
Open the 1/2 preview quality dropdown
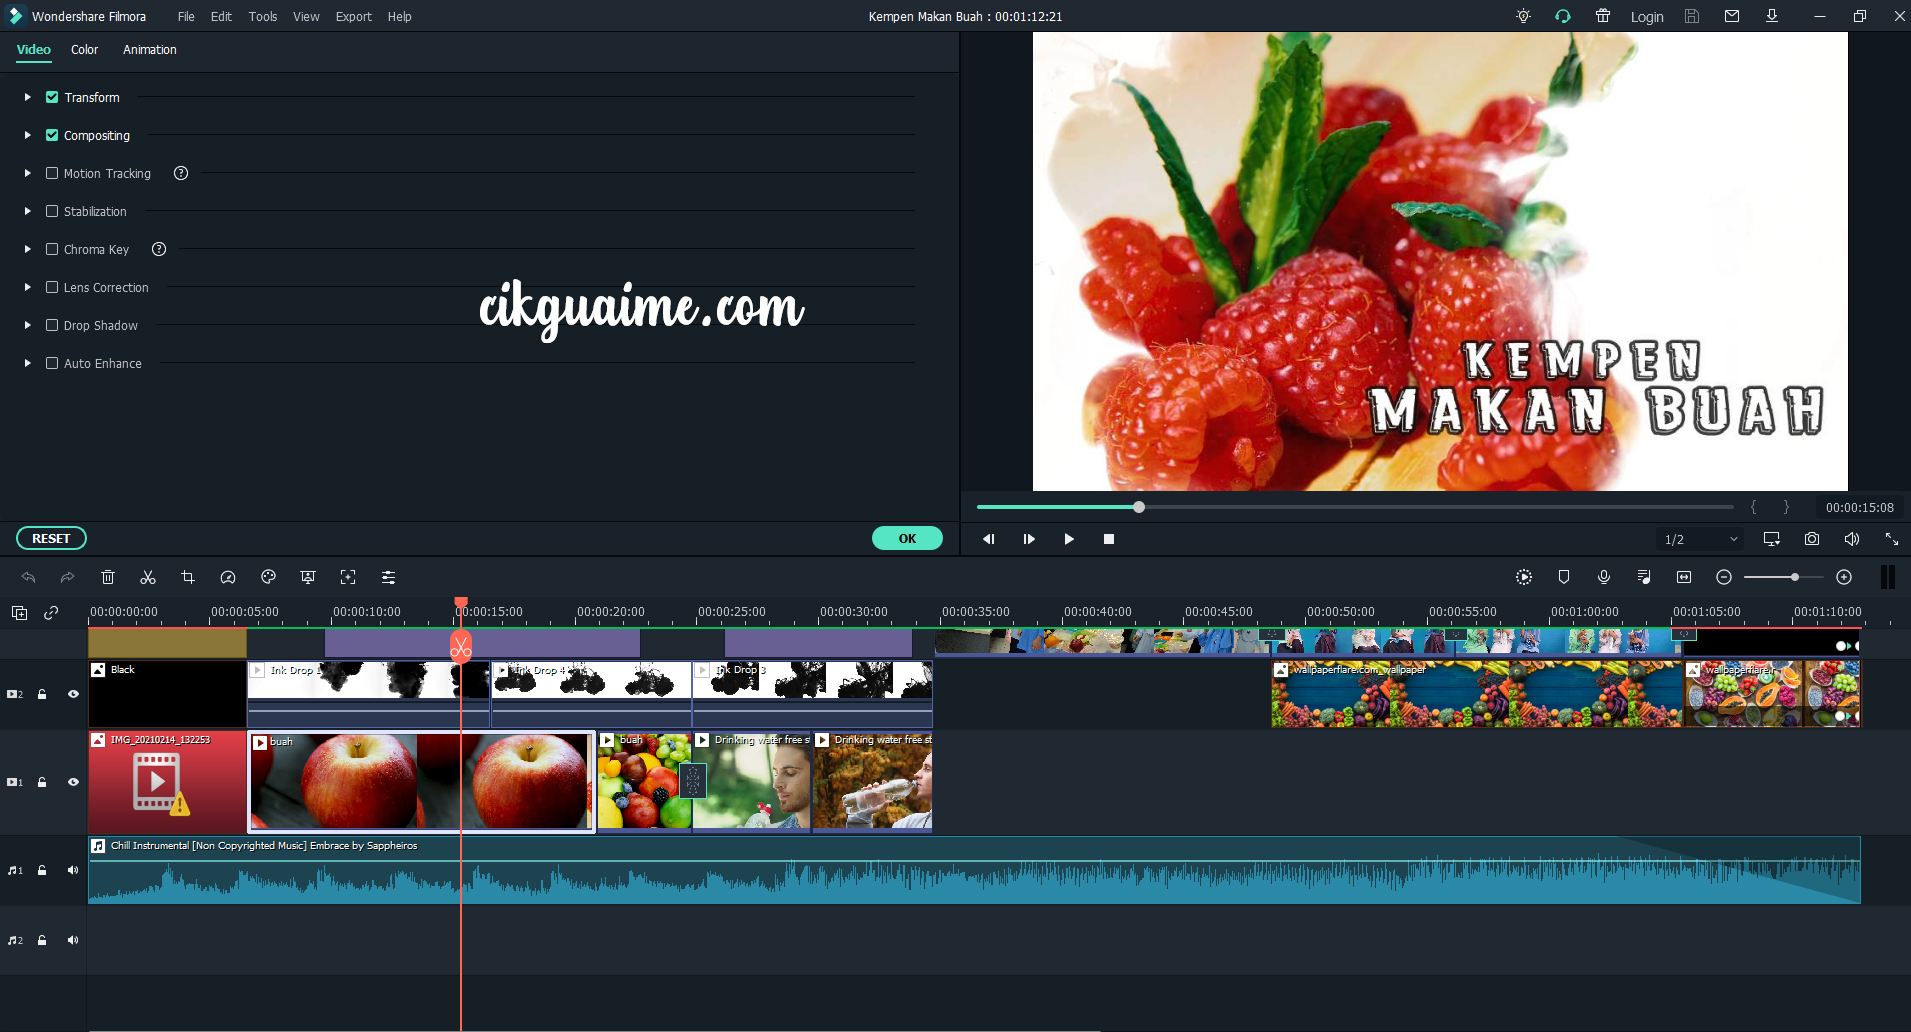click(x=1700, y=539)
